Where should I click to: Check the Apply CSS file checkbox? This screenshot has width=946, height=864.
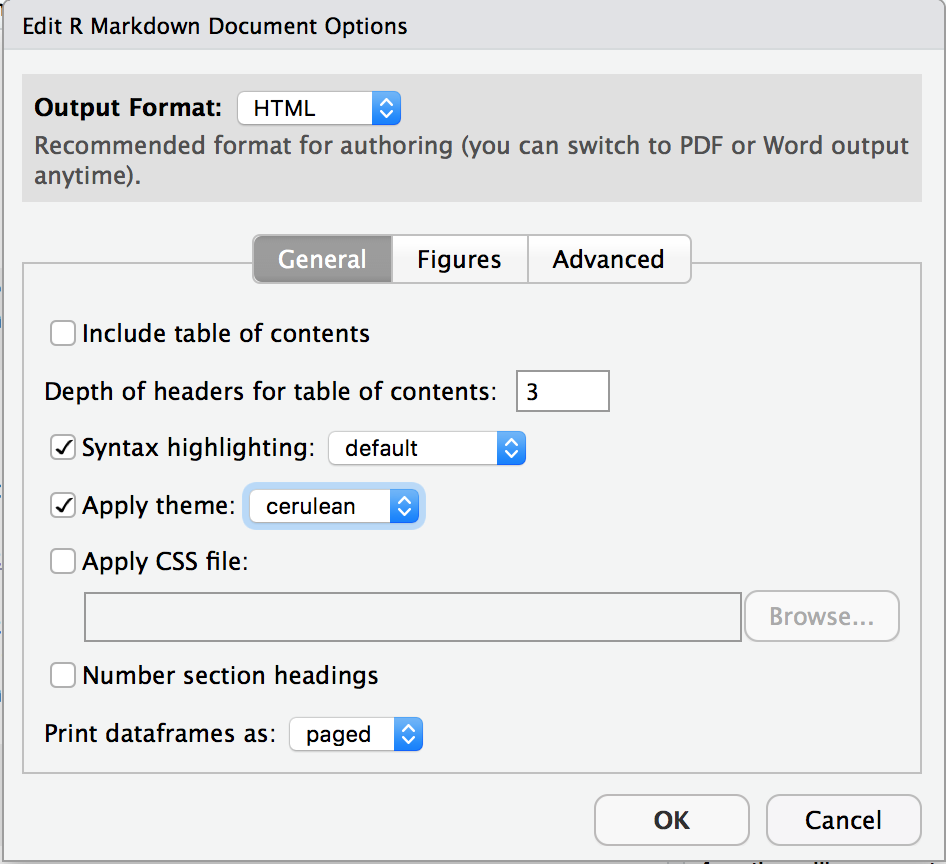pos(63,561)
